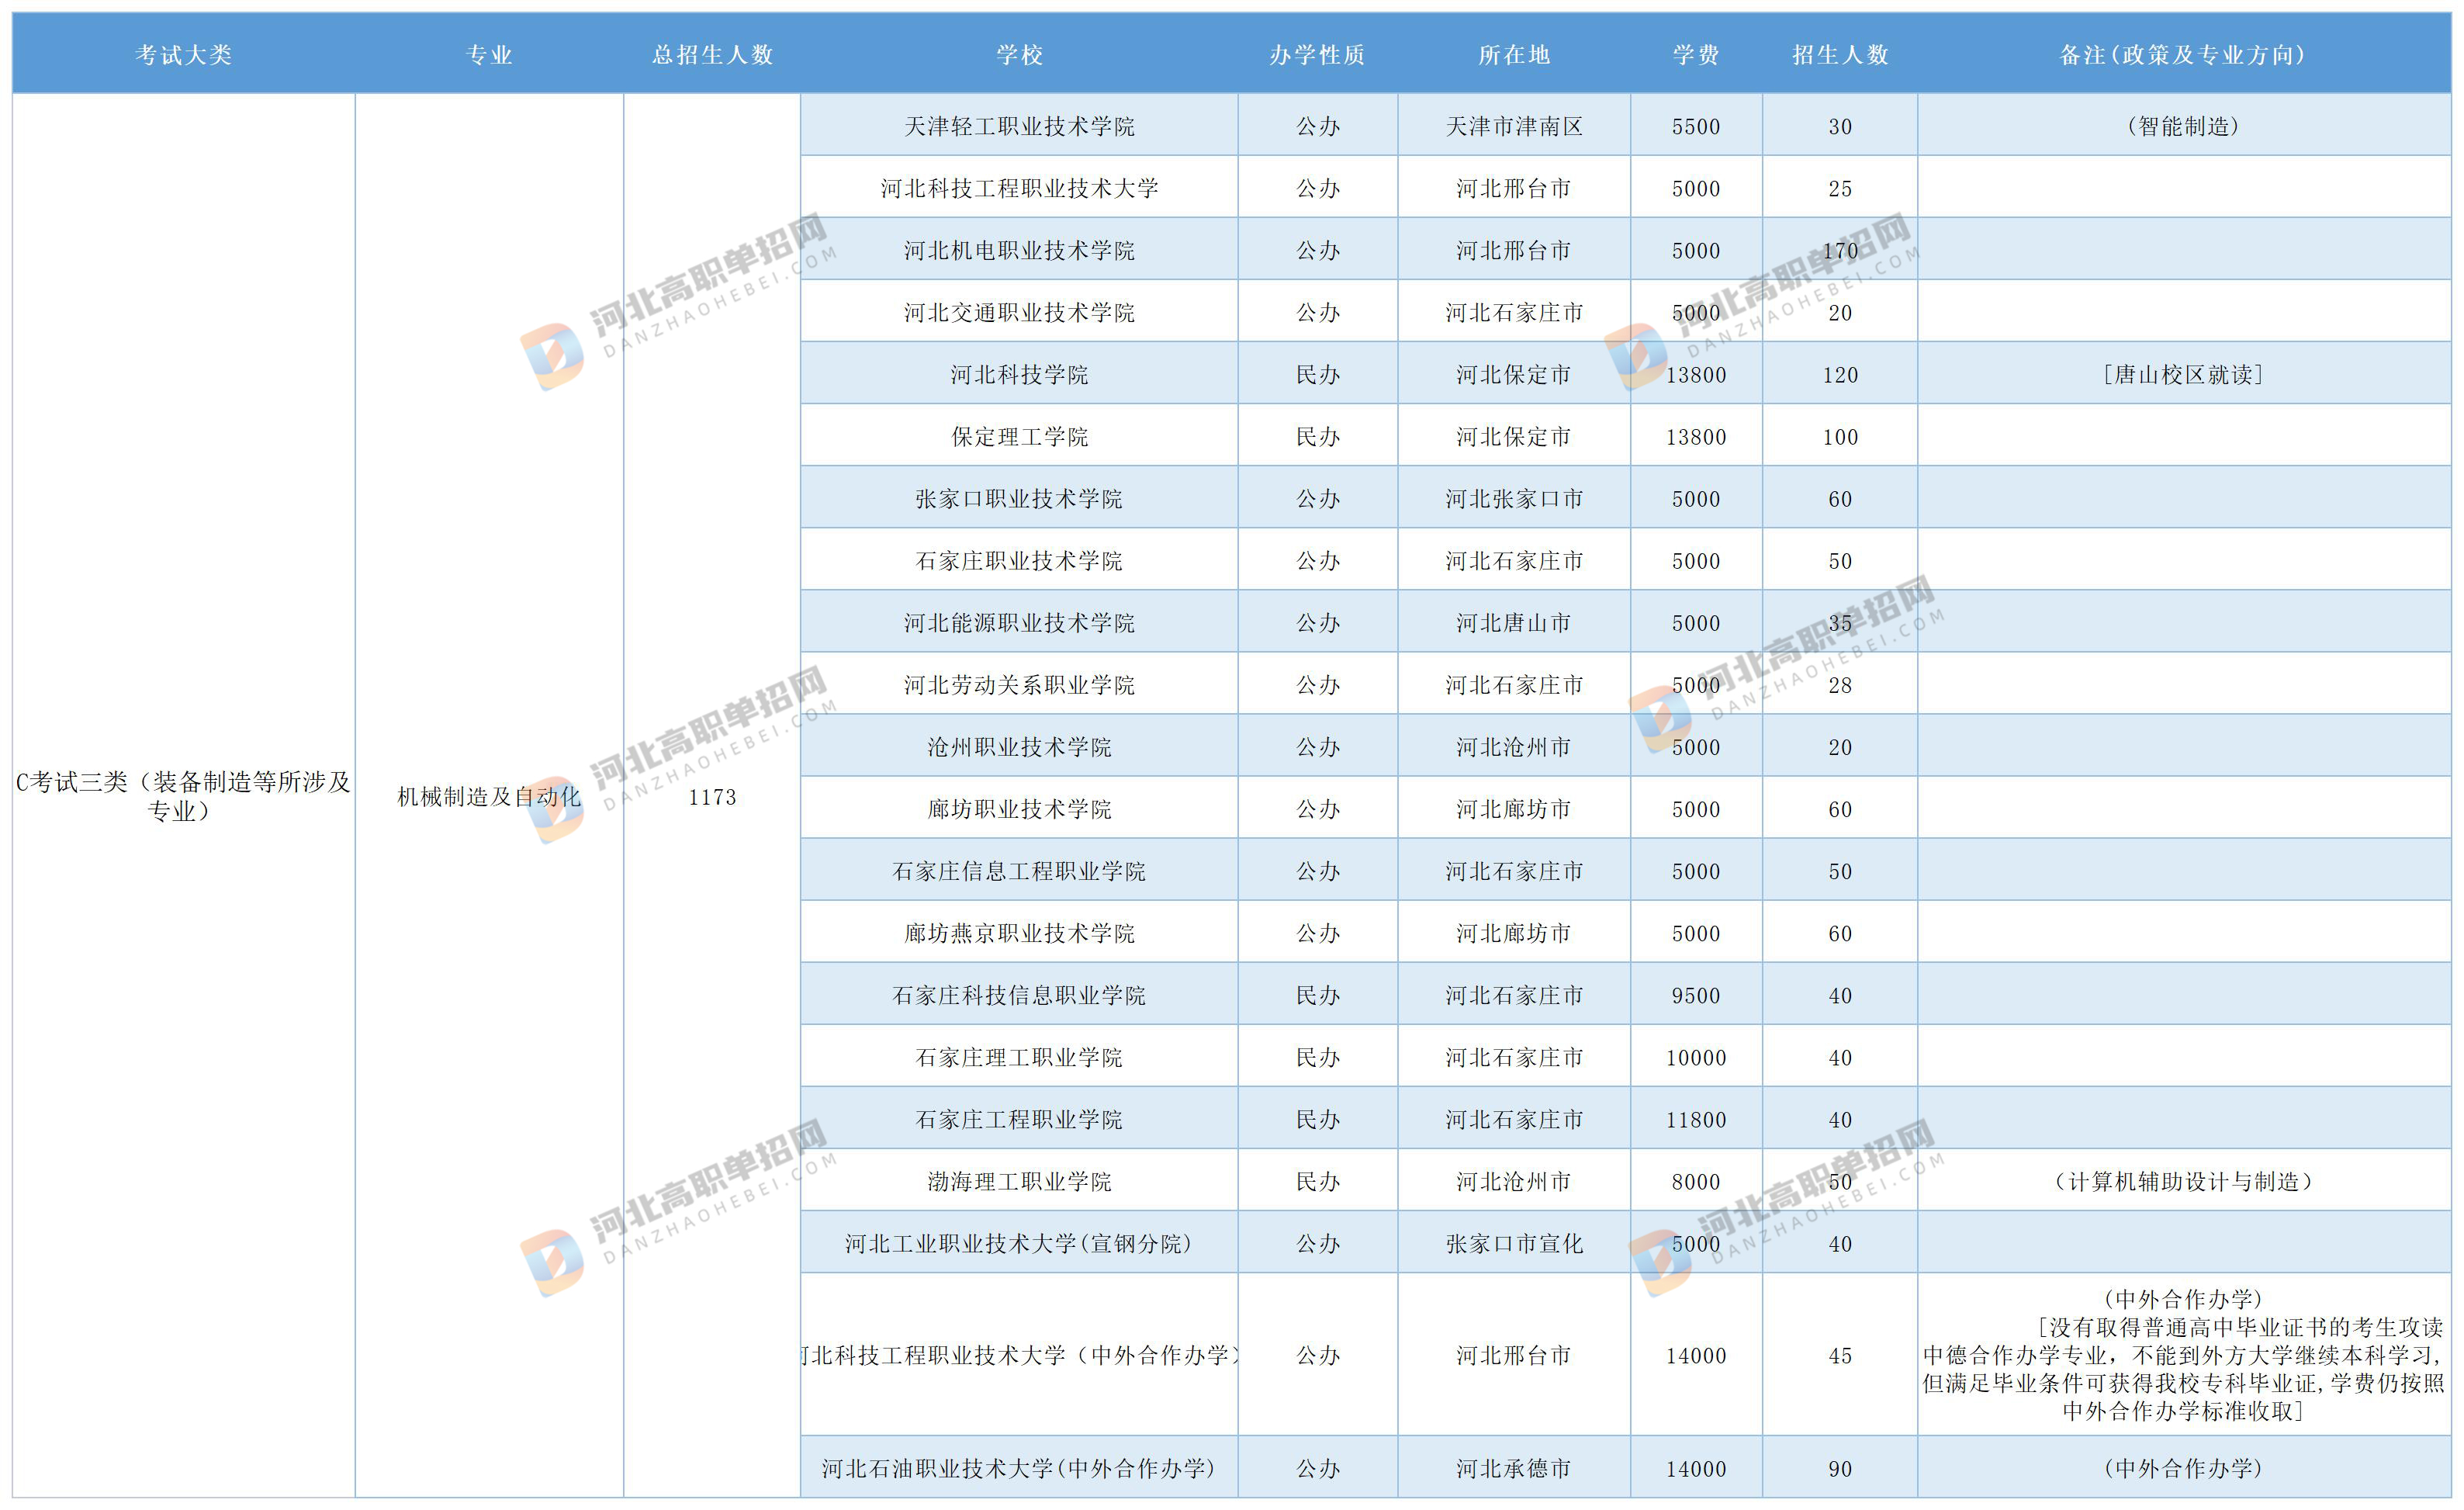The height and width of the screenshot is (1510, 2464).
Task: Click tuition 5500 in 天津轻工 row
Action: [1696, 127]
